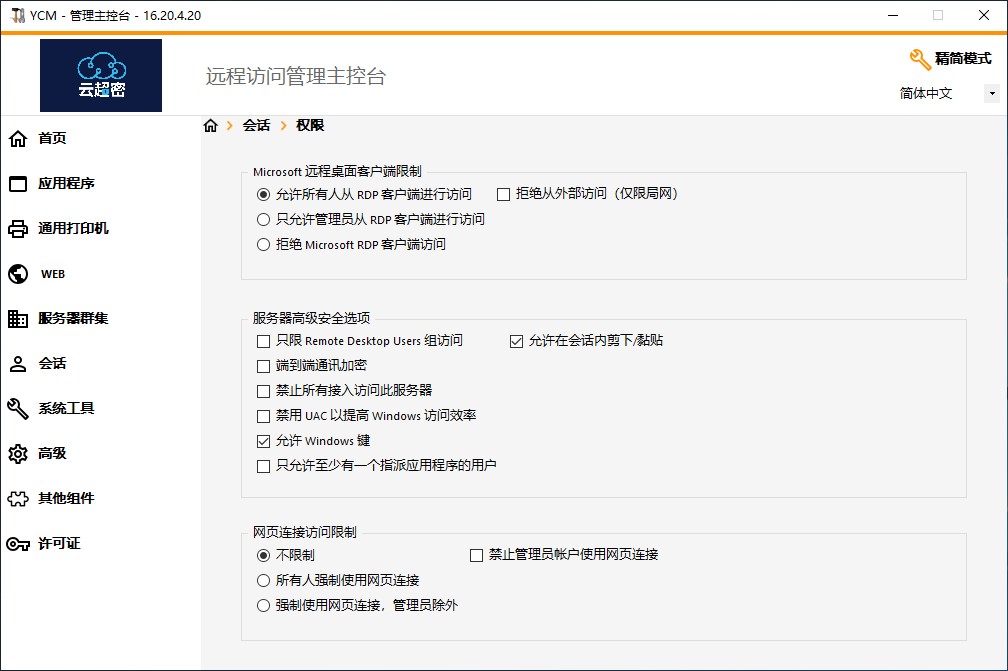Click the WEB globe icon
This screenshot has width=1008, height=671.
[18, 274]
